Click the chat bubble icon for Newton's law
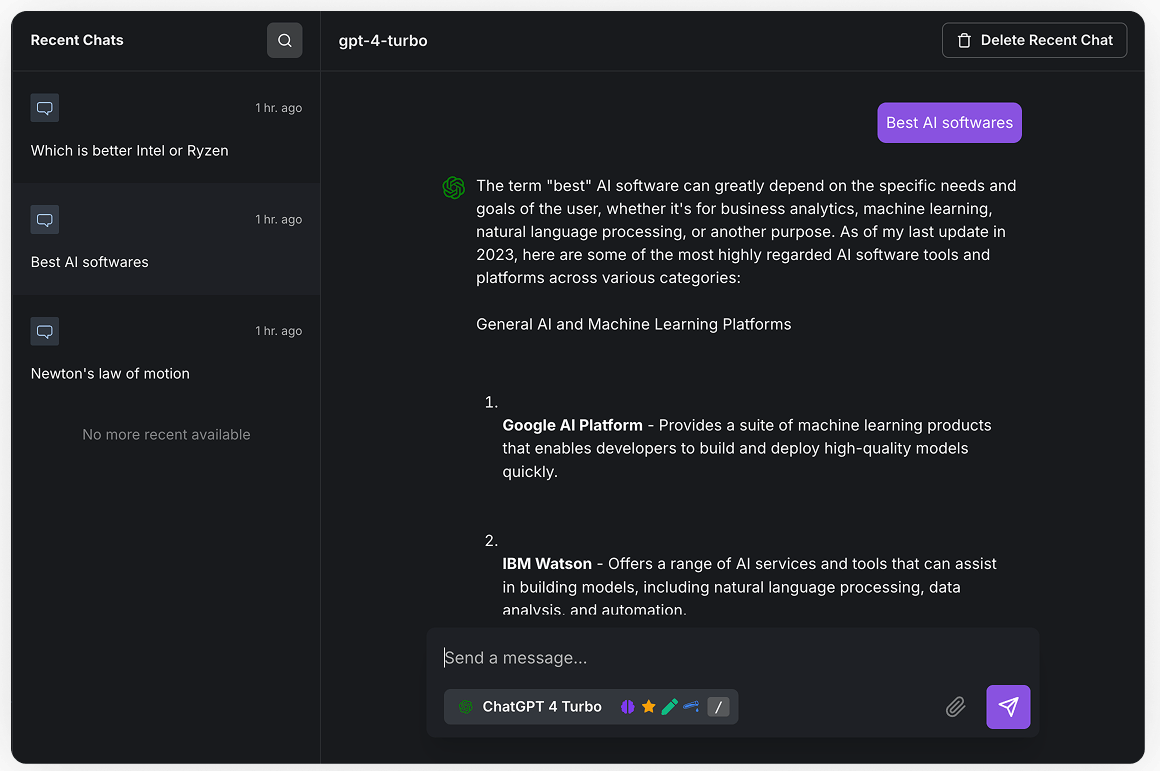The height and width of the screenshot is (771, 1160). (x=44, y=331)
